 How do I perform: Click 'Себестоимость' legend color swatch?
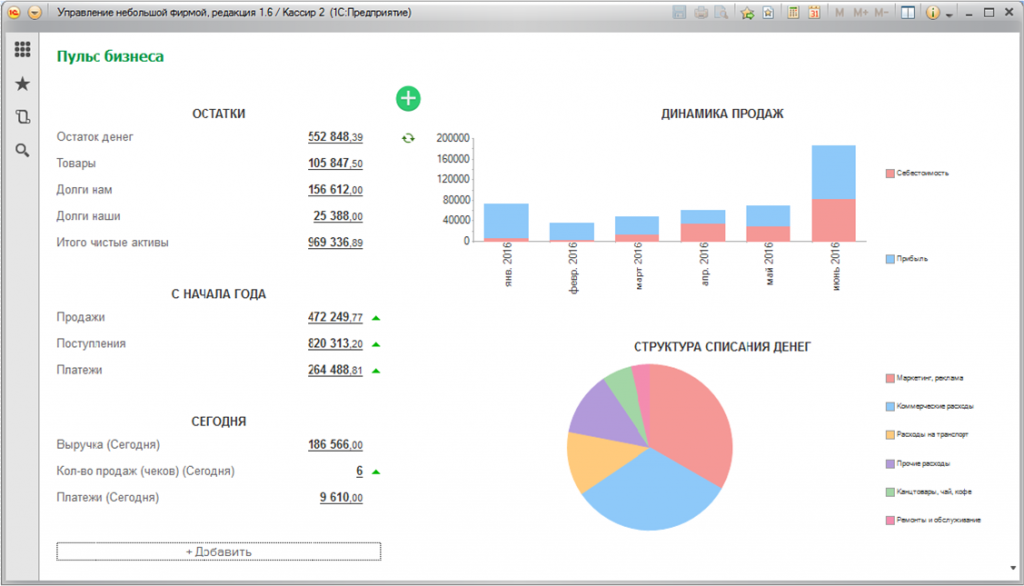pyautogui.click(x=889, y=173)
